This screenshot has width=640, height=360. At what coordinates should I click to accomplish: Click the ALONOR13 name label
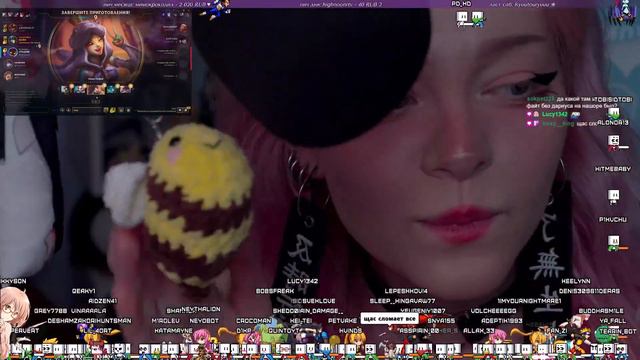click(613, 122)
